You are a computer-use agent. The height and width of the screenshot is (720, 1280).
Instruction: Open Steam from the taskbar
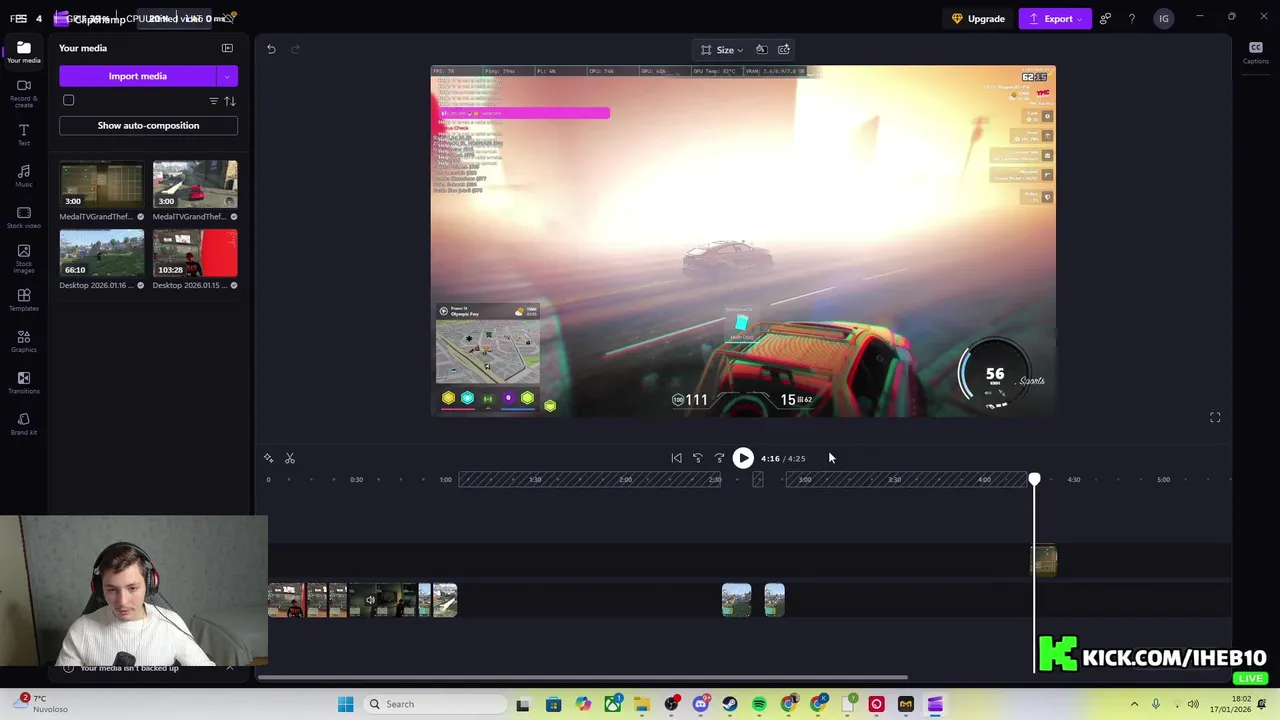729,704
